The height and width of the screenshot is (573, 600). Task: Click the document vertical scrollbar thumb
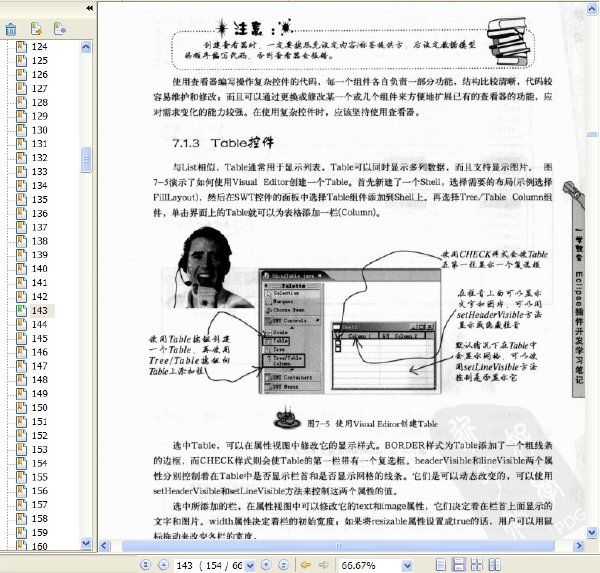click(592, 134)
